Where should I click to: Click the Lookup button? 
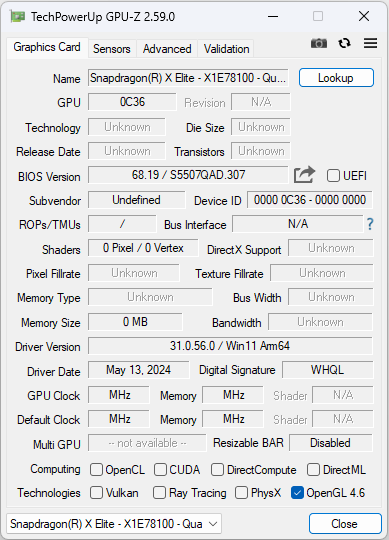point(336,77)
